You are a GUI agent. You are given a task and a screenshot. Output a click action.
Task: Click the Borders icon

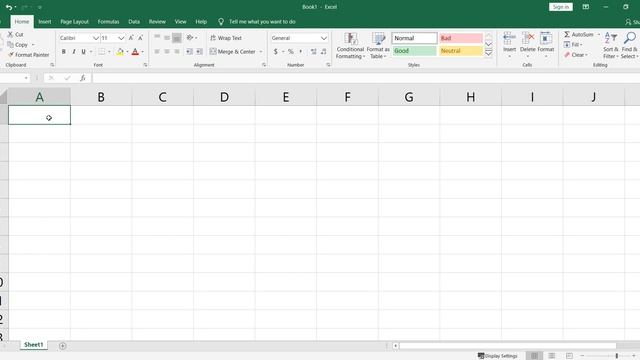[101, 52]
